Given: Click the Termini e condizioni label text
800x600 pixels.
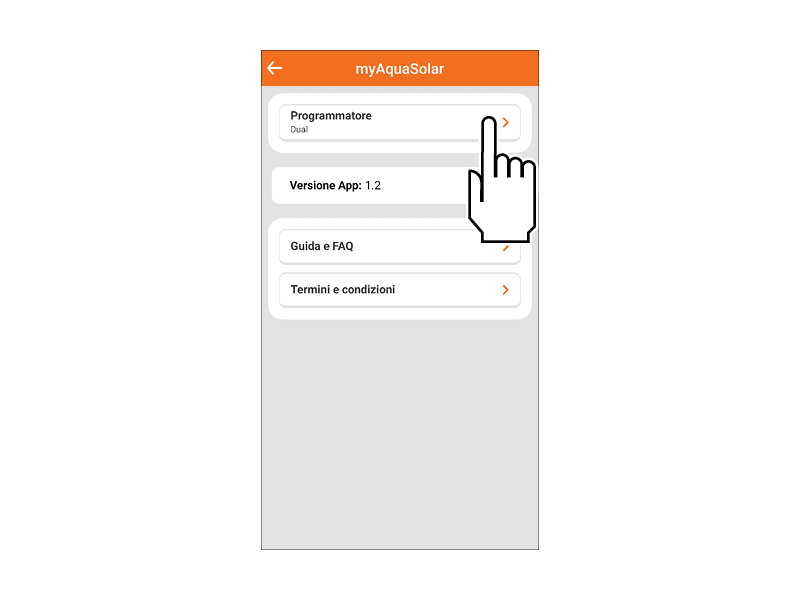Looking at the screenshot, I should [342, 290].
